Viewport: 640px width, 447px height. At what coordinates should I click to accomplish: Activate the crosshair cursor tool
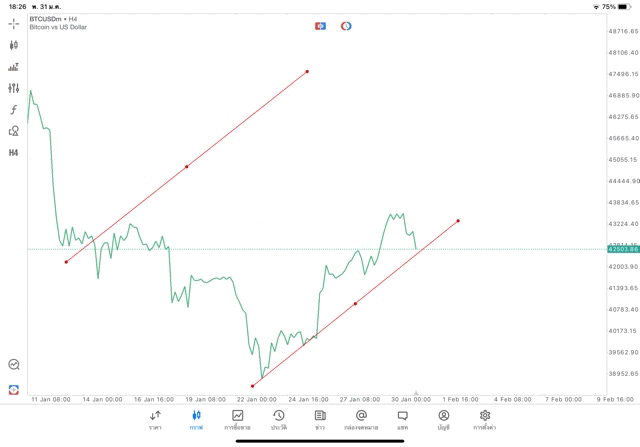[x=14, y=23]
